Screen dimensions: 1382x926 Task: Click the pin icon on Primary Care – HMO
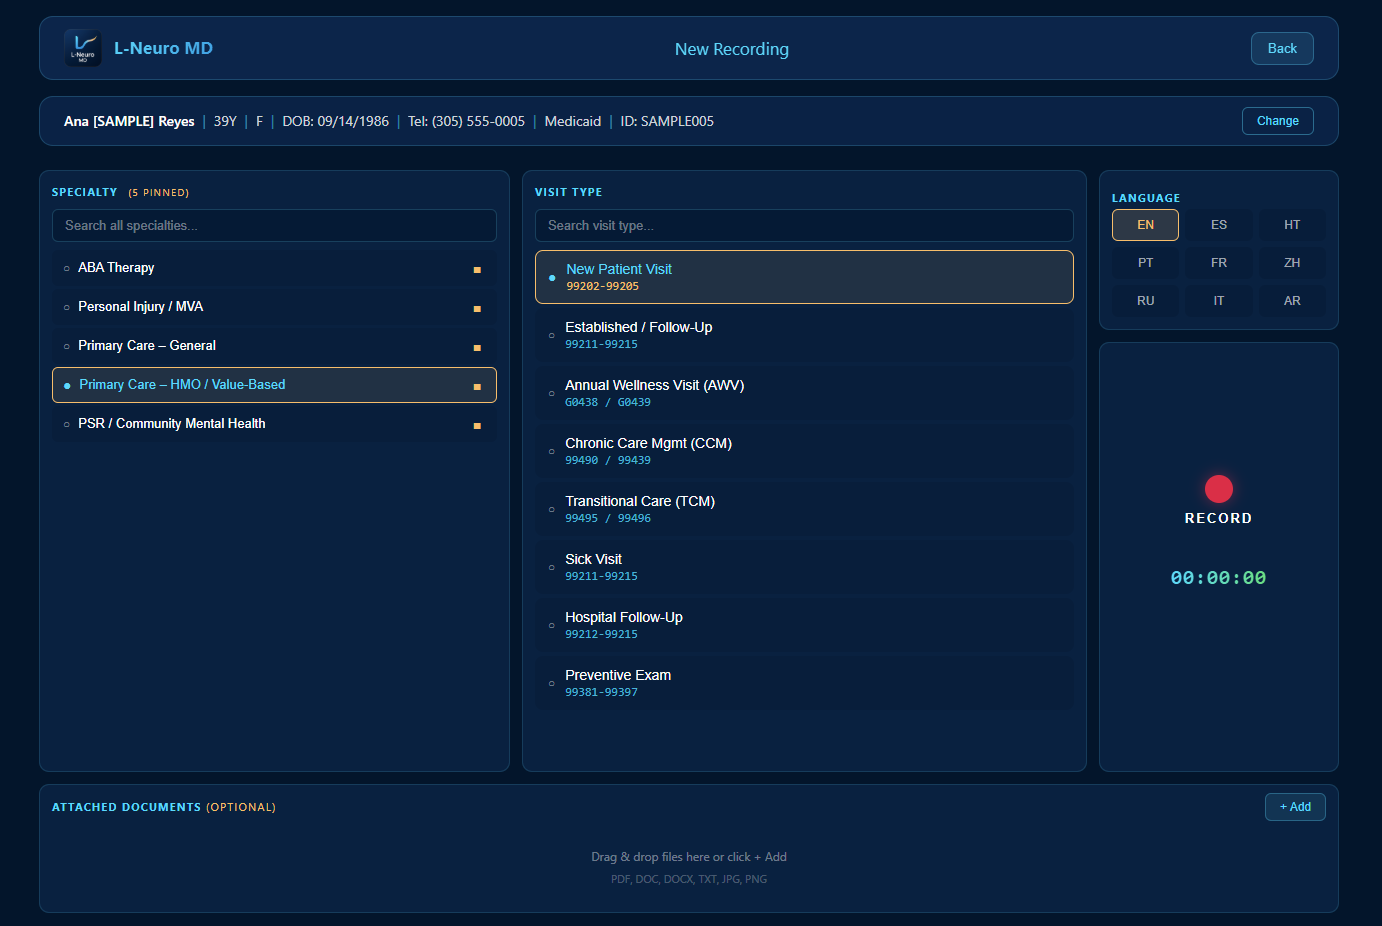478,385
